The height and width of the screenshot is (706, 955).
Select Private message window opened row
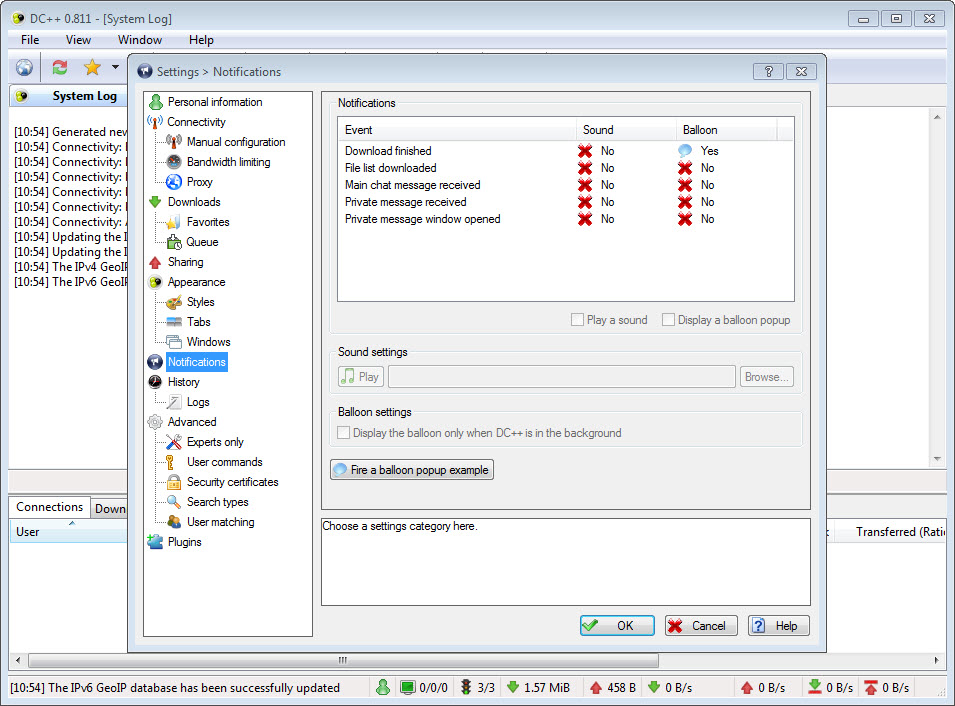pyautogui.click(x=566, y=219)
